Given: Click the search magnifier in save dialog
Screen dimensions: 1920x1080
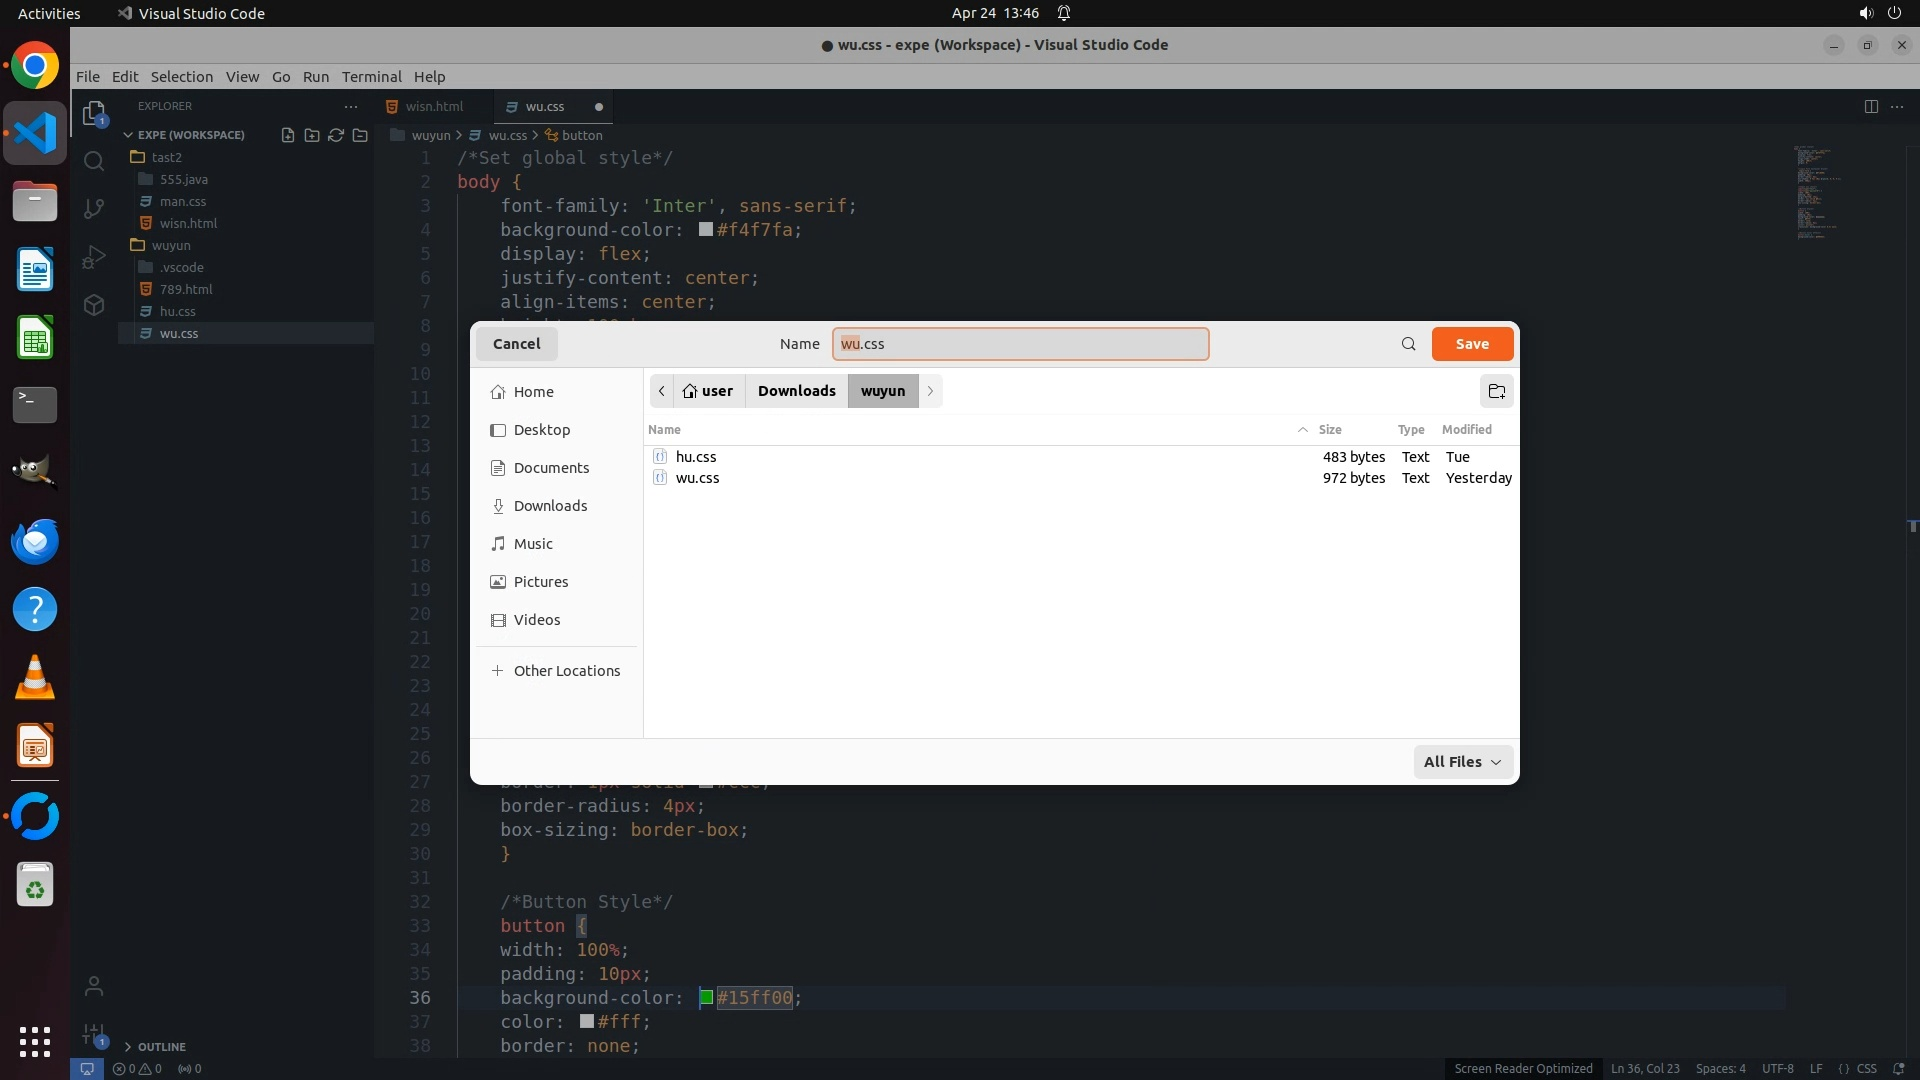Looking at the screenshot, I should 1408,344.
